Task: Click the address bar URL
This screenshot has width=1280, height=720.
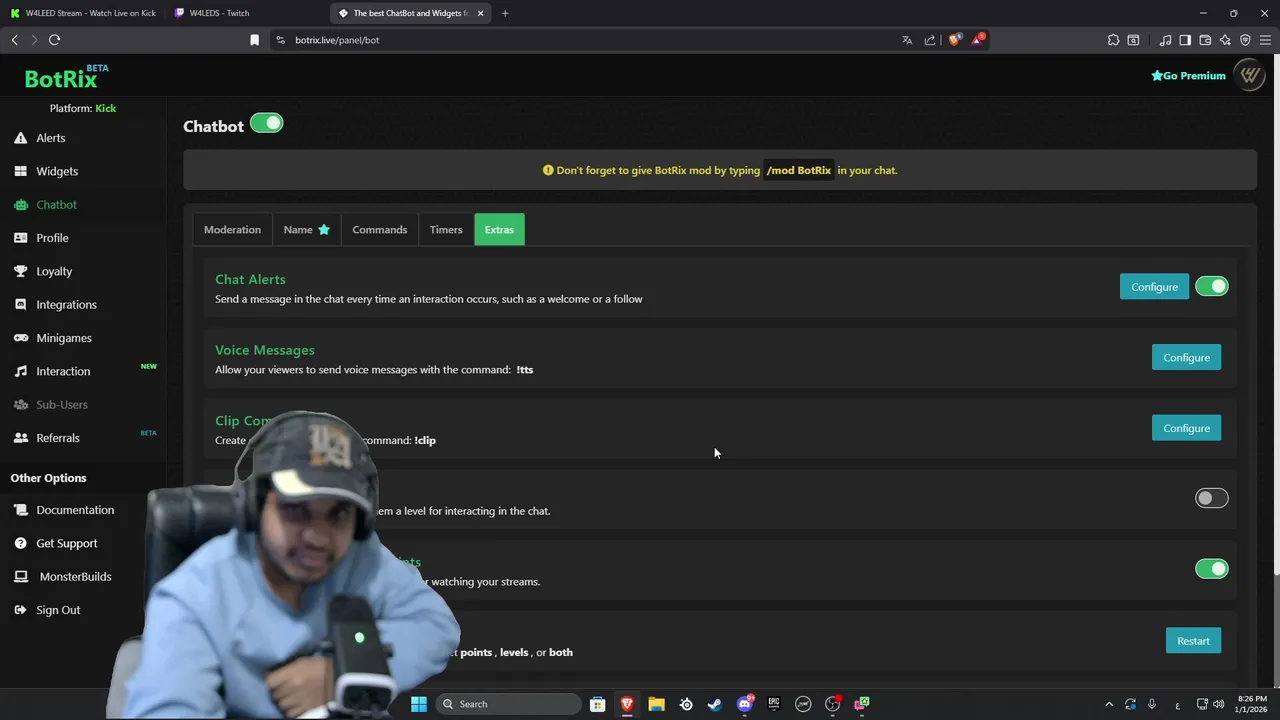Action: click(x=337, y=40)
